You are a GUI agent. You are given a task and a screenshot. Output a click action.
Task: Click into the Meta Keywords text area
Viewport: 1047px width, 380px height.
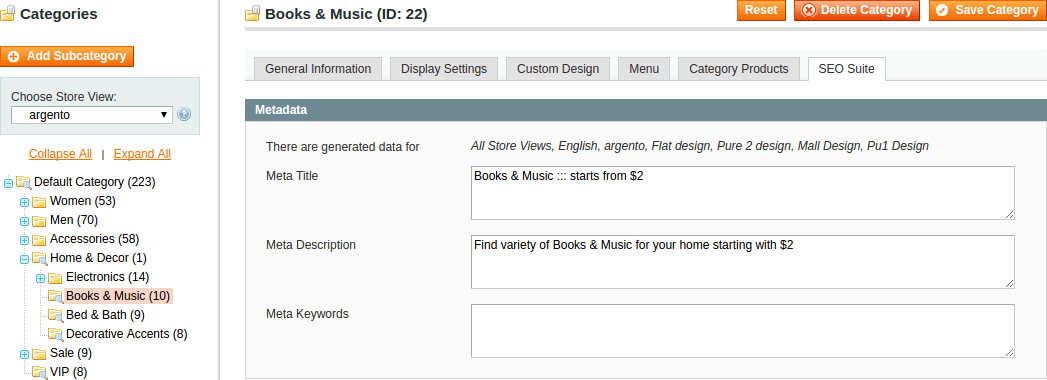pyautogui.click(x=743, y=331)
